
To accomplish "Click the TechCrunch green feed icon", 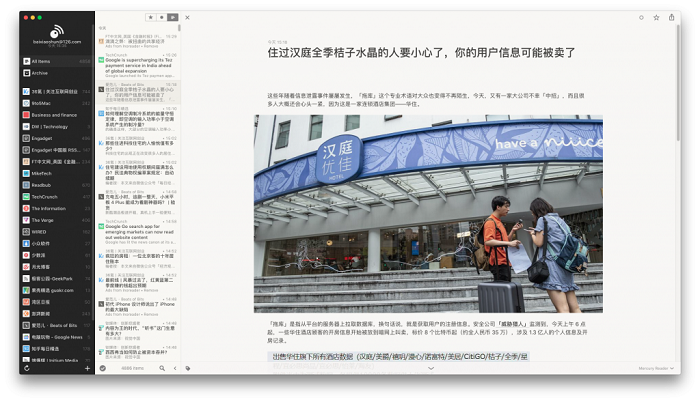I will [x=26, y=197].
